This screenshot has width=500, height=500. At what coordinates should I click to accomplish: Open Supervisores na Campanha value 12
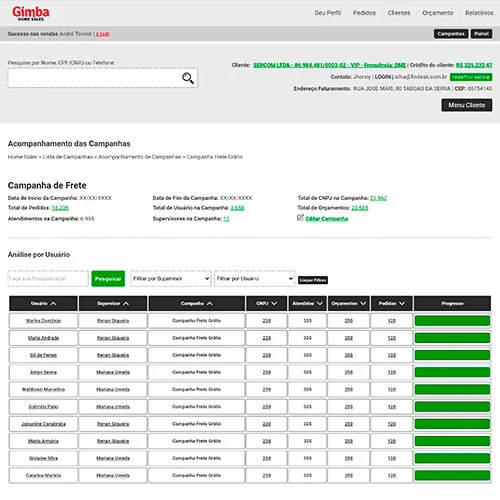226,219
